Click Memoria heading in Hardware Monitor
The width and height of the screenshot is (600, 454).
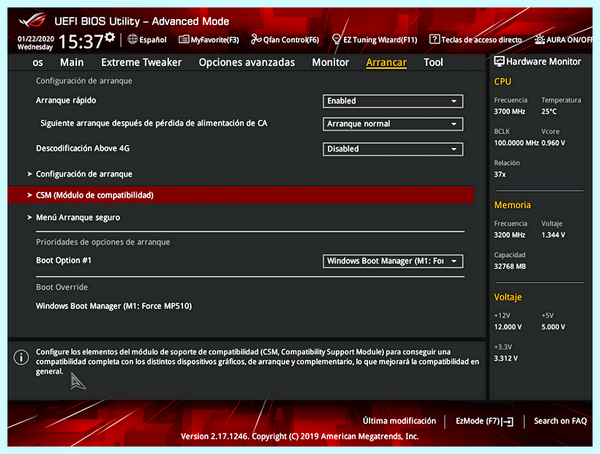tap(512, 205)
